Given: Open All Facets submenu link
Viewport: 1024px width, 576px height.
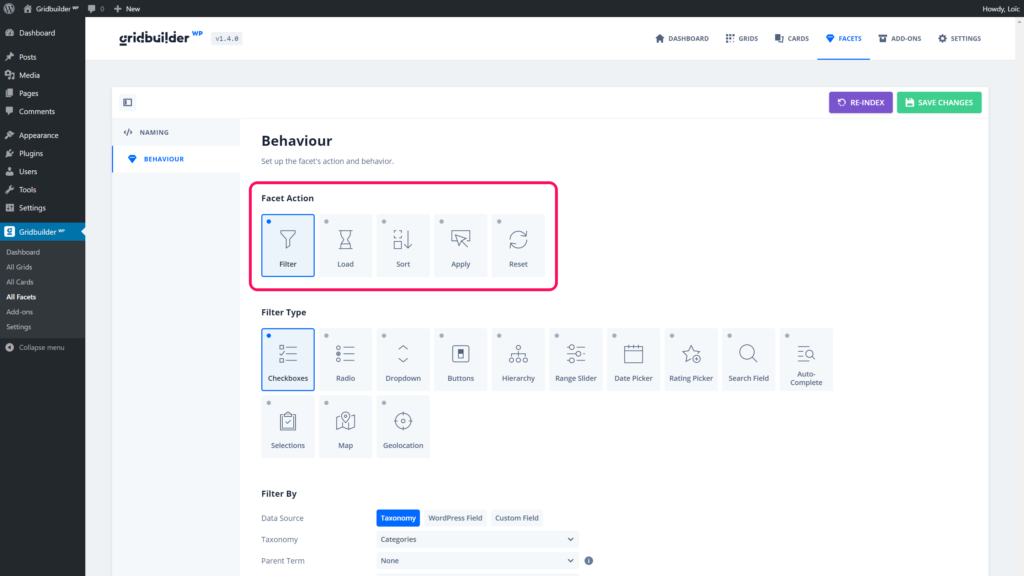Looking at the screenshot, I should [x=21, y=297].
